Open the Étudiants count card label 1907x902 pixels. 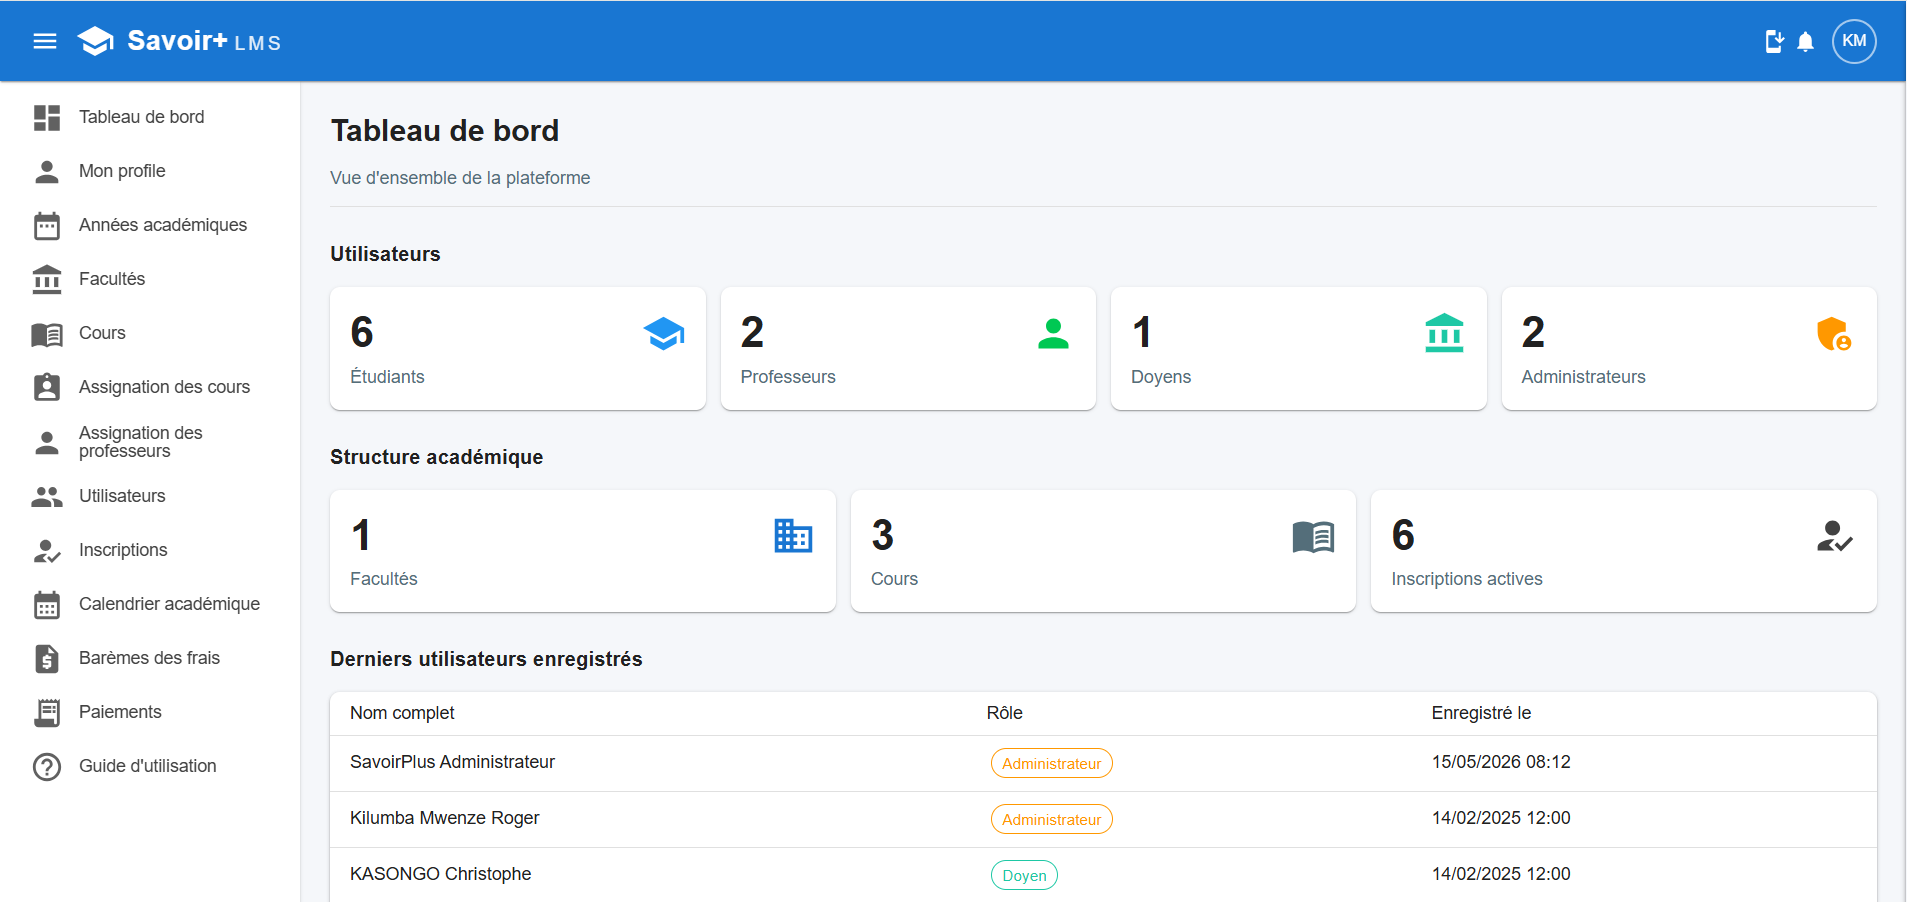(x=387, y=377)
